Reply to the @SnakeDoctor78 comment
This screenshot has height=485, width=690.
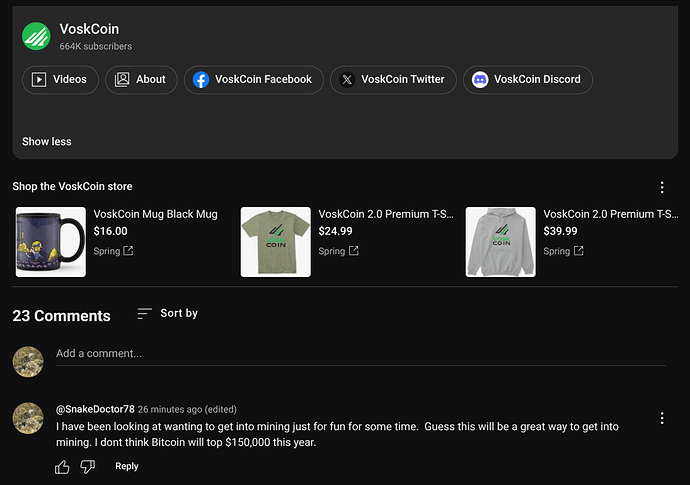coord(127,466)
